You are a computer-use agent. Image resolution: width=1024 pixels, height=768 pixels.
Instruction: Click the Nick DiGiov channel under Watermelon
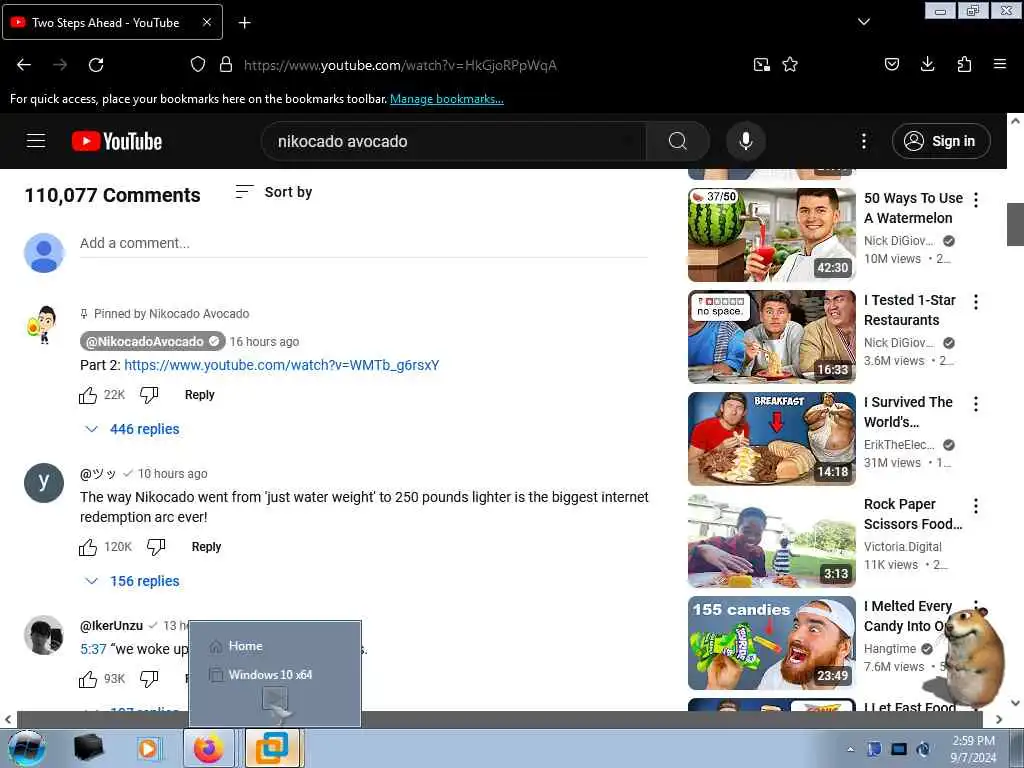pyautogui.click(x=899, y=241)
